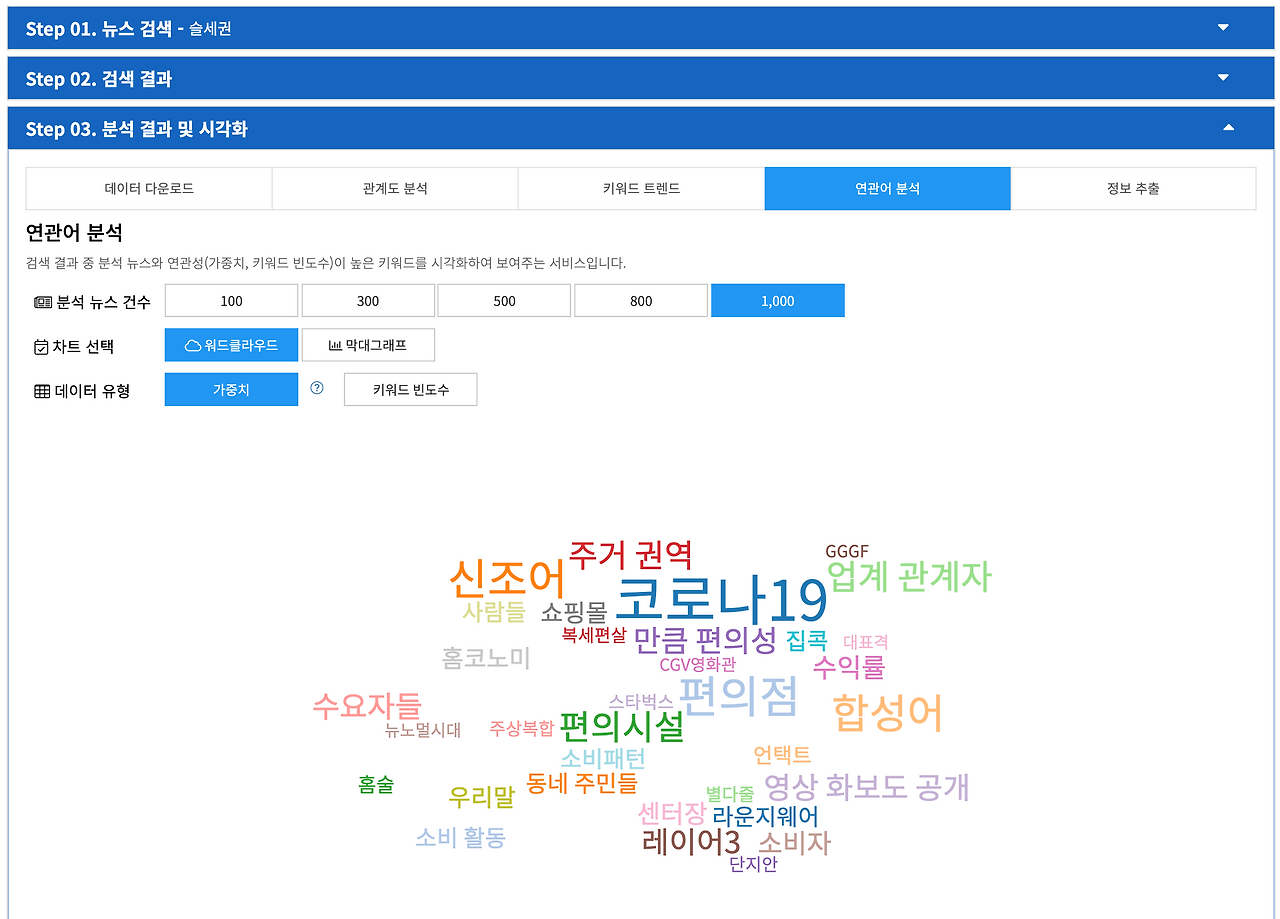The width and height of the screenshot is (1280, 919).
Task: Open the help tooltip question mark icon
Action: click(316, 388)
